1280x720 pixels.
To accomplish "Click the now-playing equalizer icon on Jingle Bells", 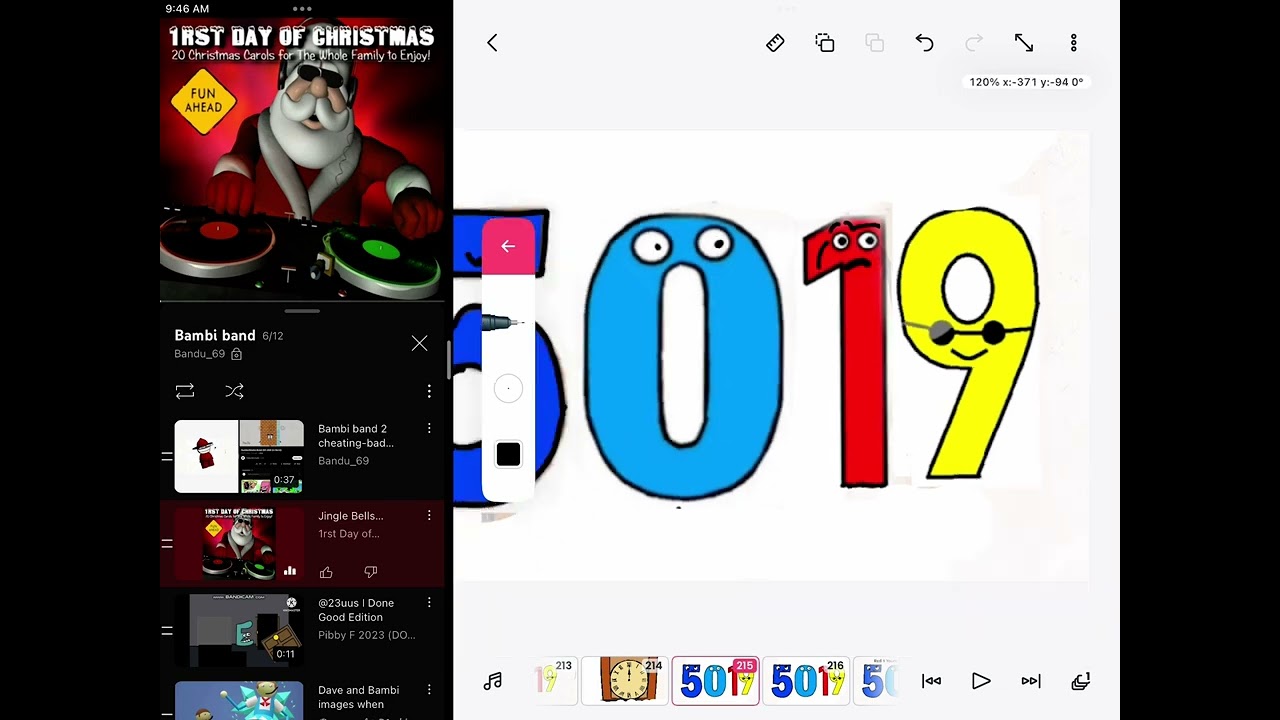I will point(290,571).
